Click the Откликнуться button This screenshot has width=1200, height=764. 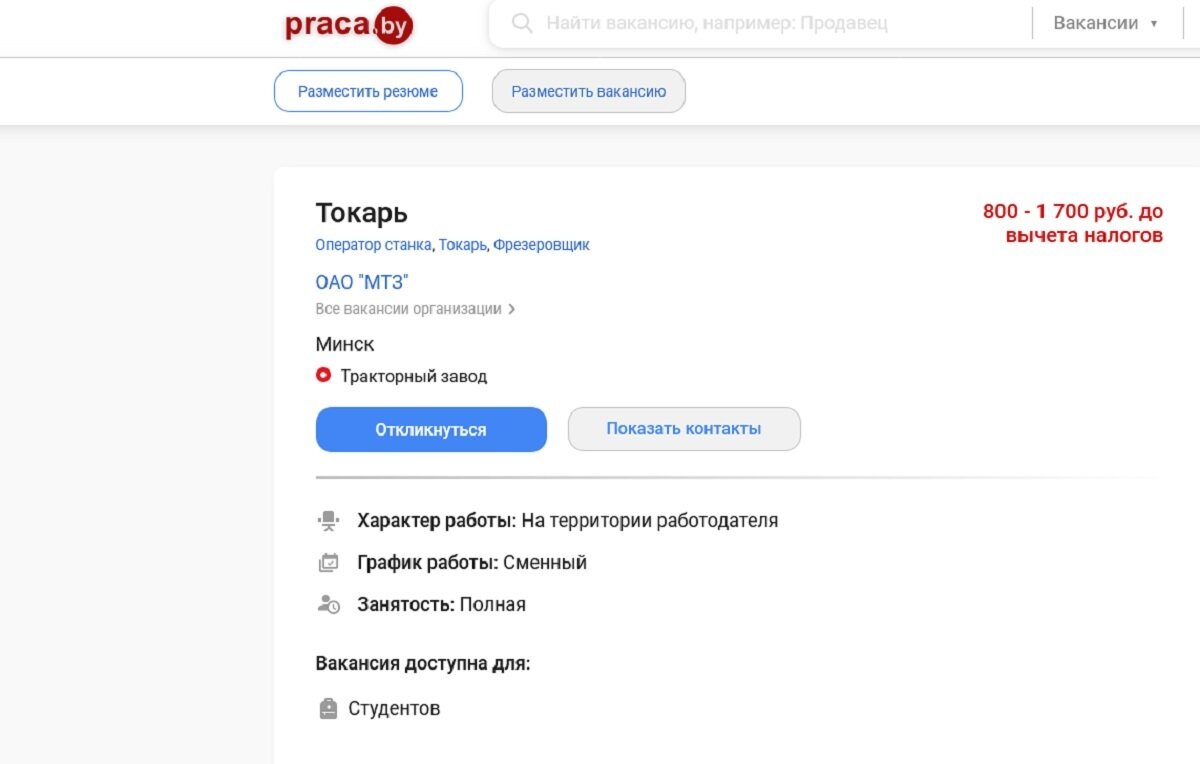[430, 429]
